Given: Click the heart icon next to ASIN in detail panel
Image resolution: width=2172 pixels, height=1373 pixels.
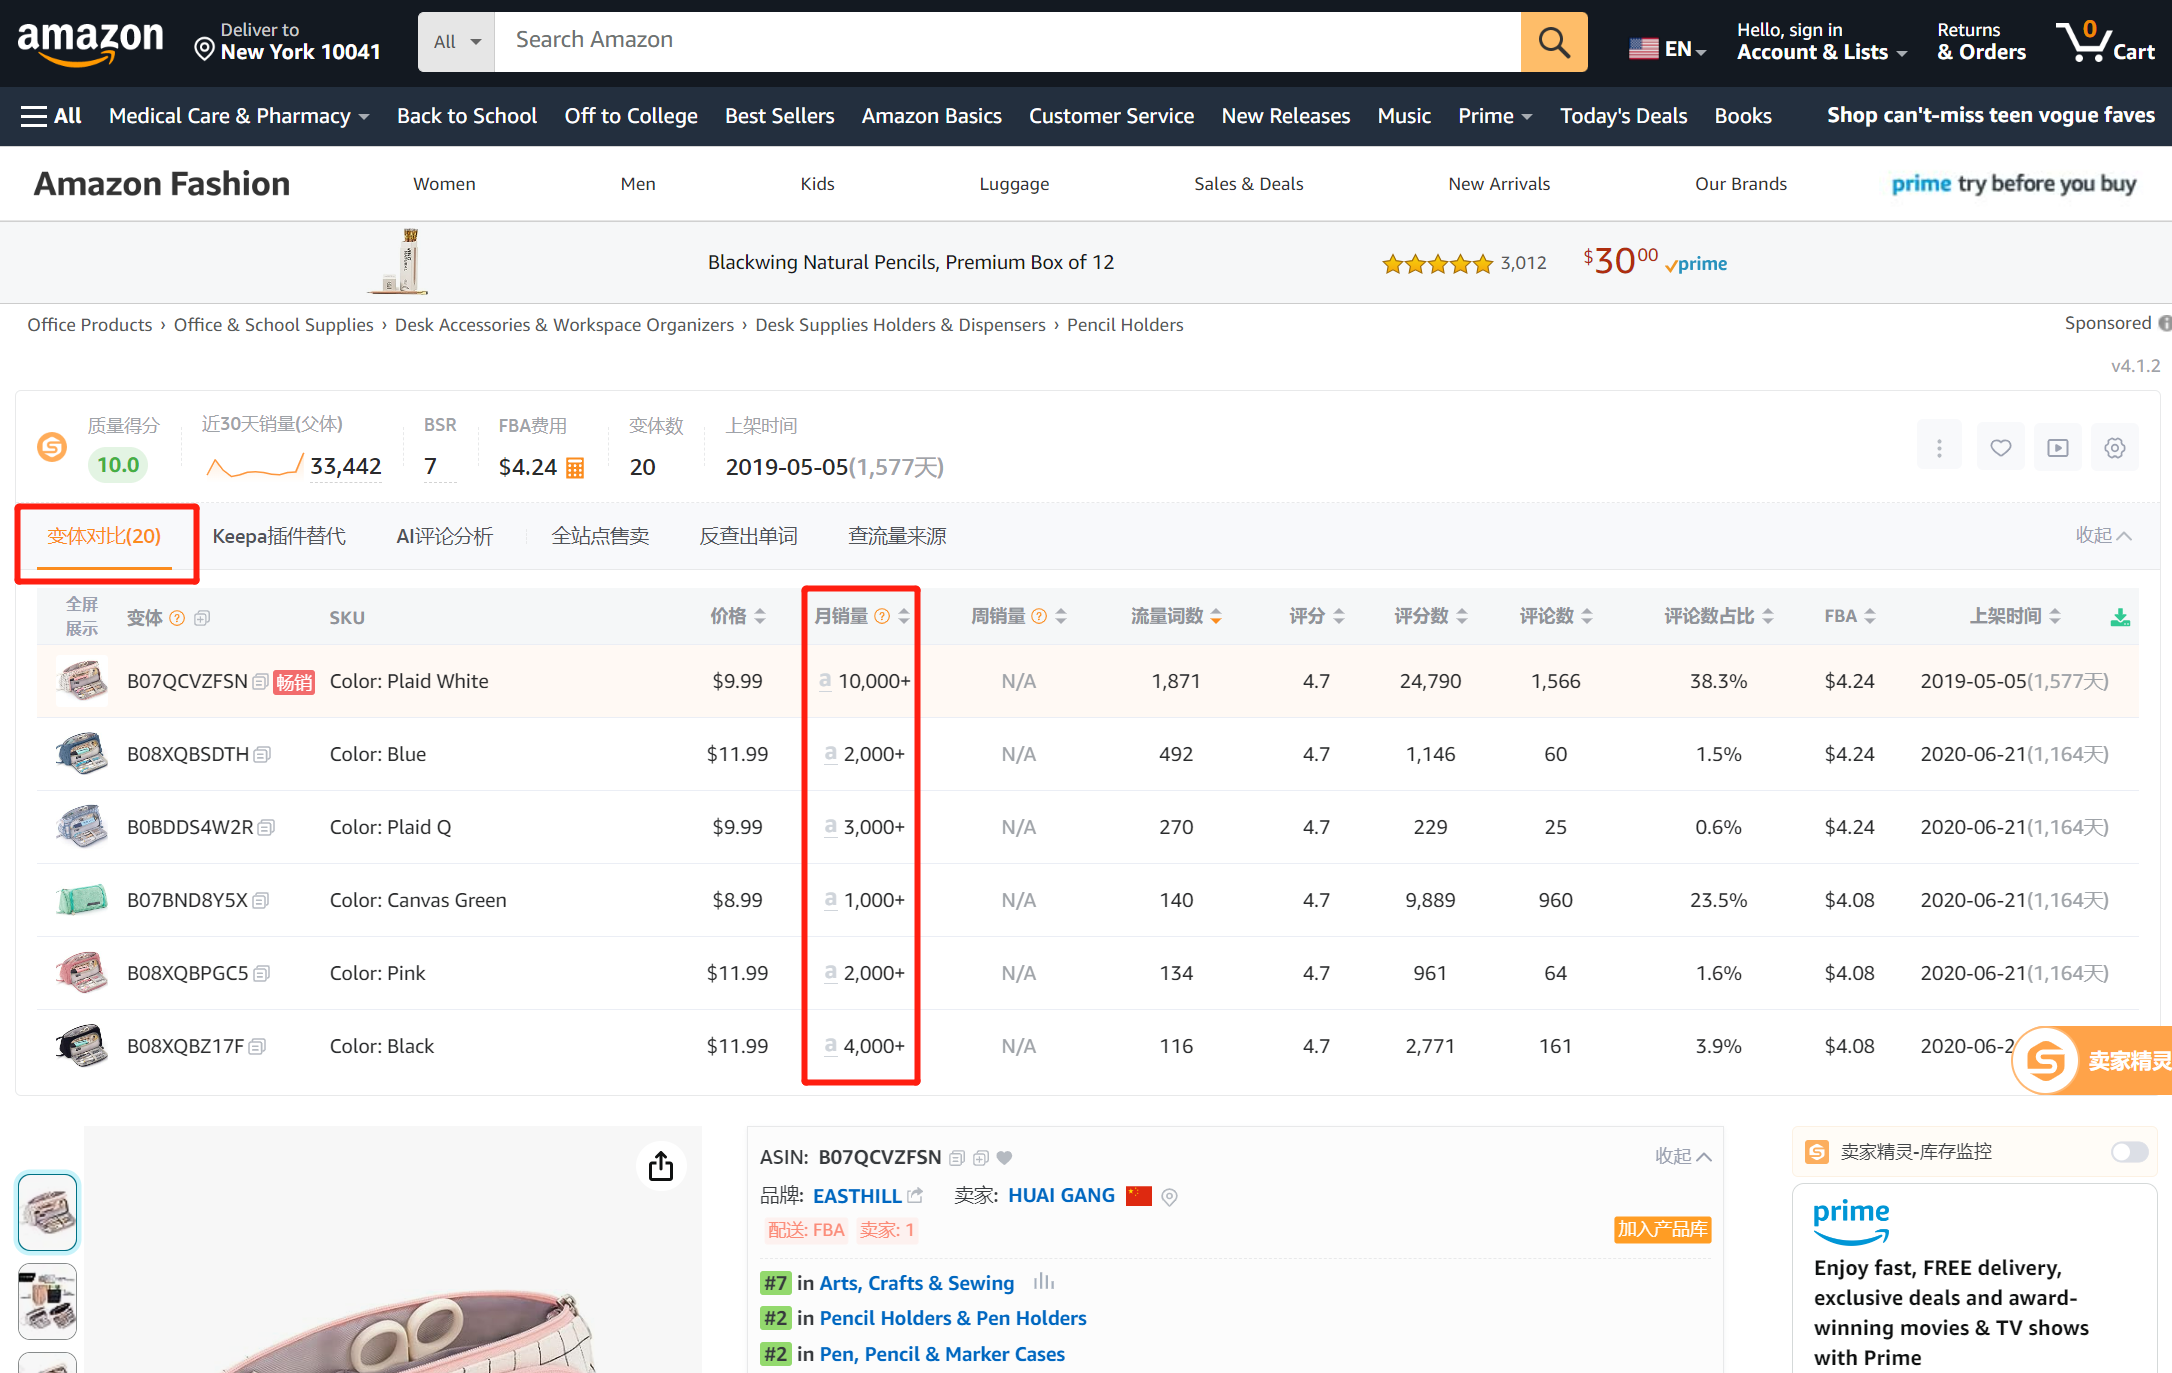Looking at the screenshot, I should coord(1005,1158).
